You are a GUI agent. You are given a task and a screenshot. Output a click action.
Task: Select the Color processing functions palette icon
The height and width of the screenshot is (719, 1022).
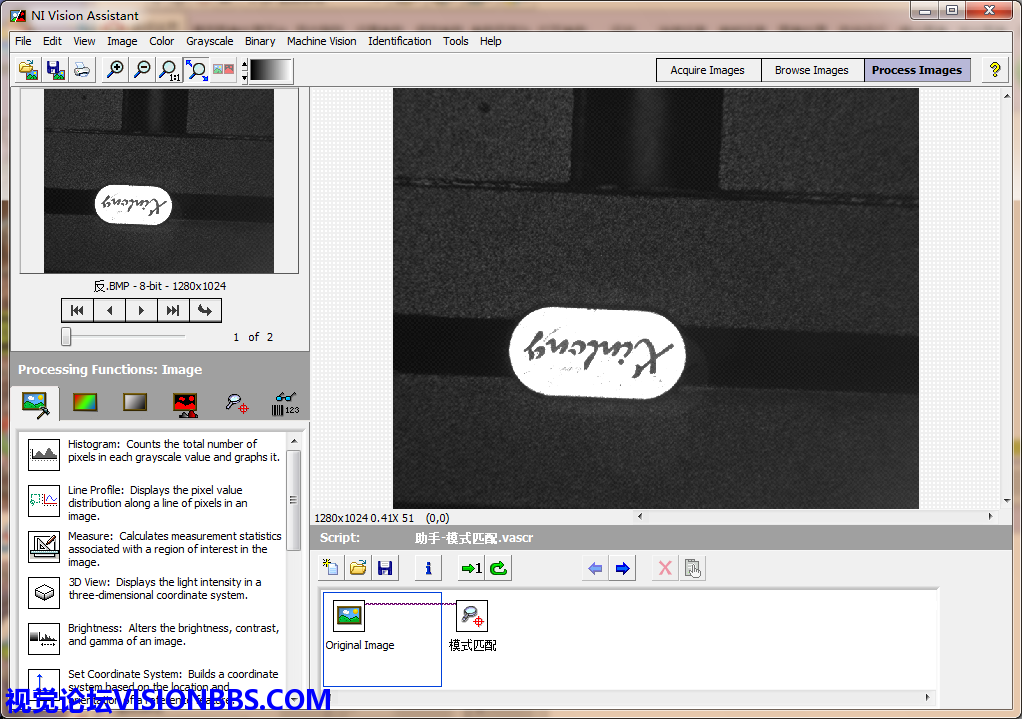(x=85, y=403)
